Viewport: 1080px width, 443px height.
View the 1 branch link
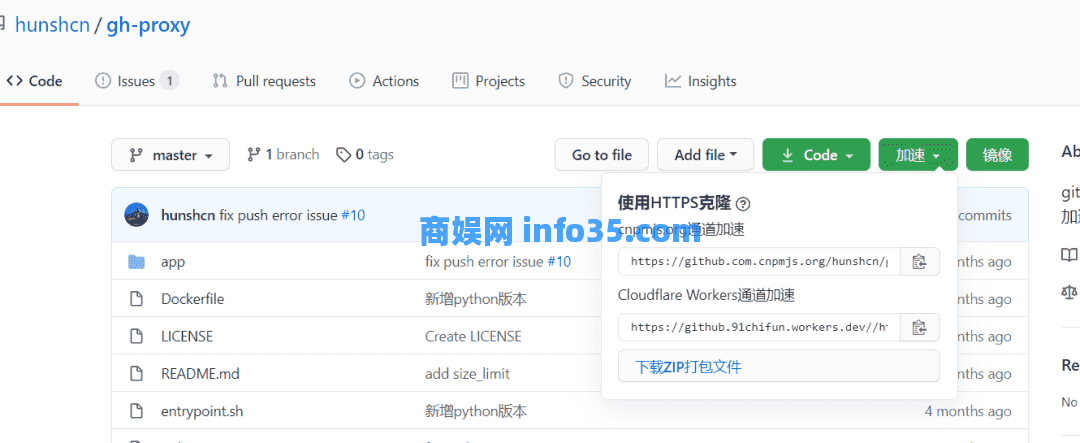[283, 154]
